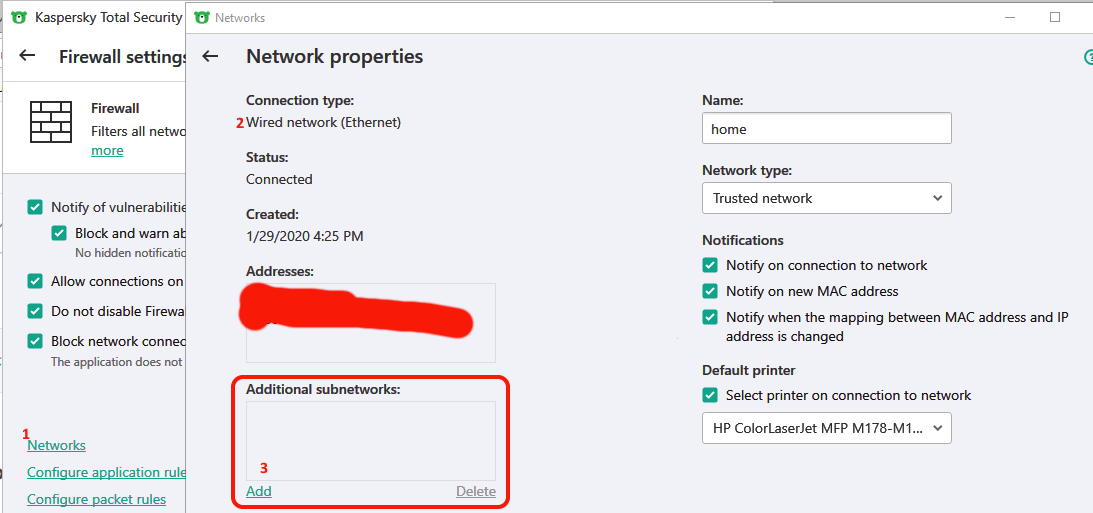Toggle MAC and IP mapping change notification
This screenshot has height=513, width=1093.
click(x=710, y=317)
